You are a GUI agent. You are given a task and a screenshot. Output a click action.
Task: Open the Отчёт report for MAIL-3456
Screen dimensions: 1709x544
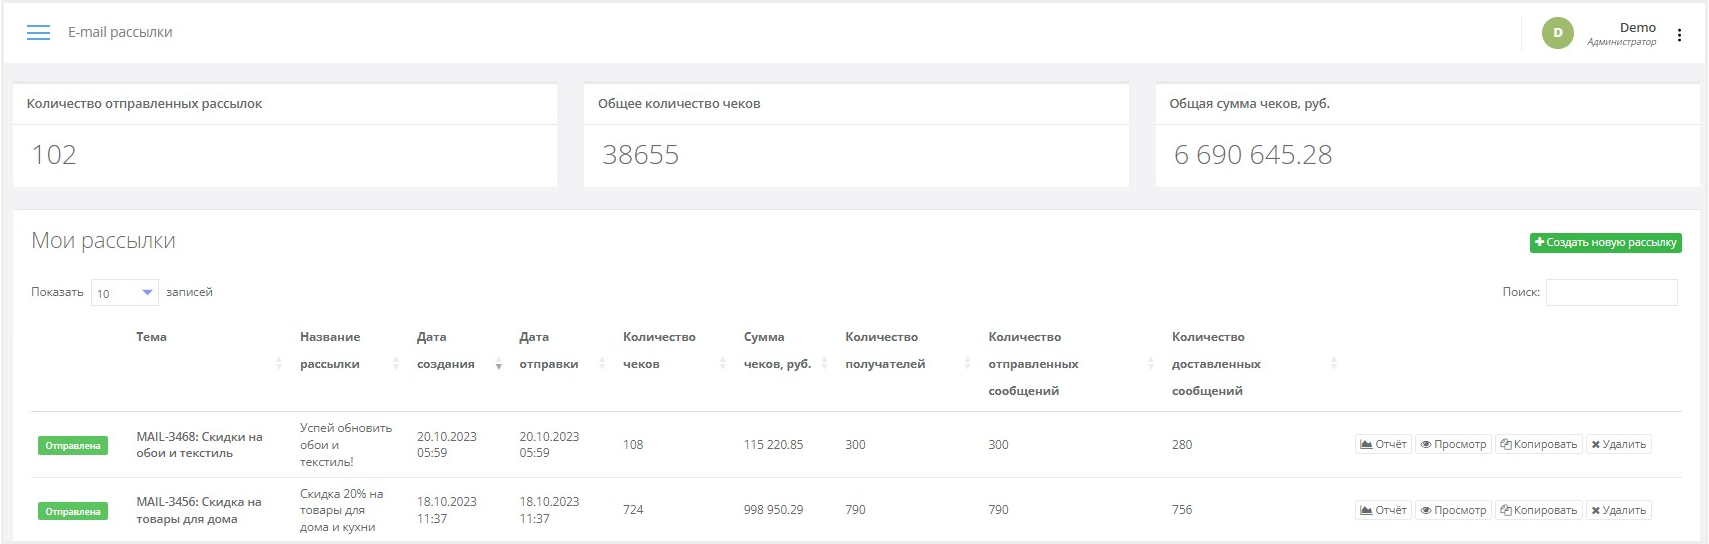point(1383,510)
